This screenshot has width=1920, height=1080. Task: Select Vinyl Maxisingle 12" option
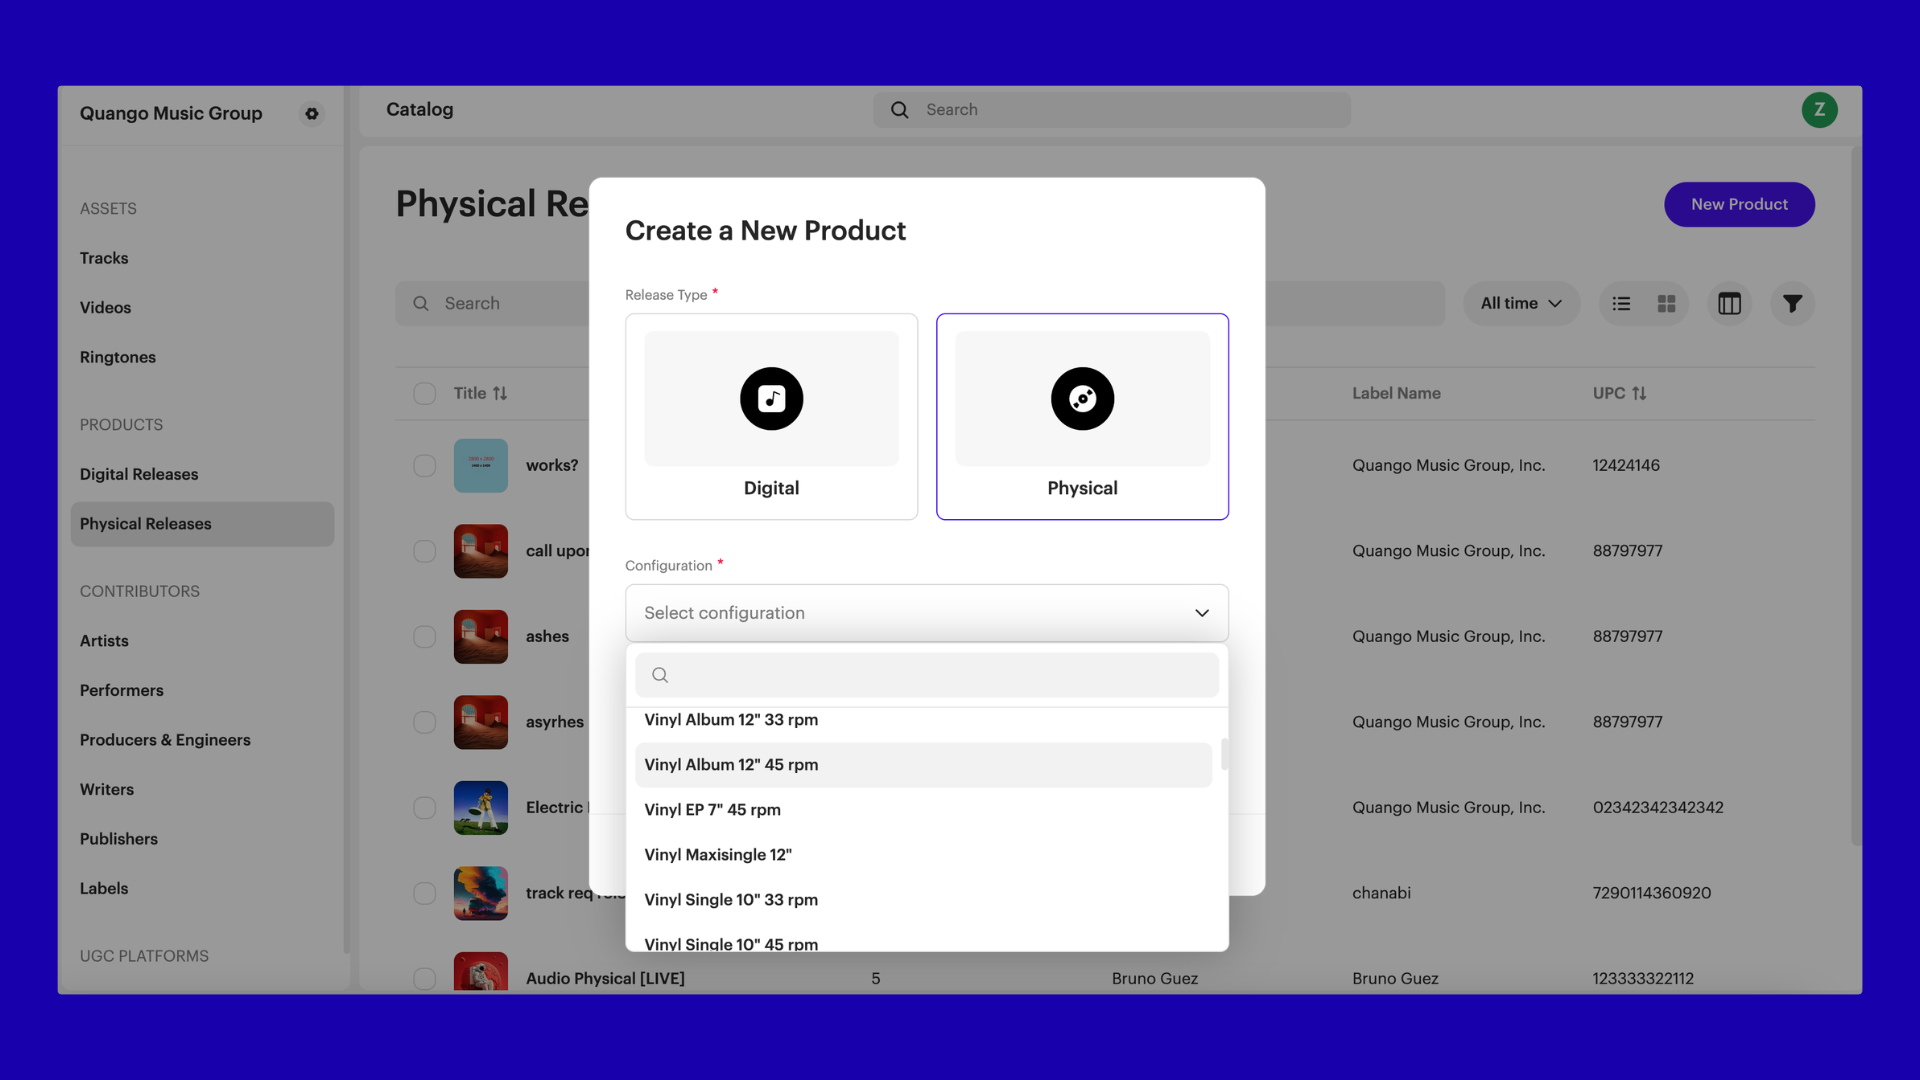point(718,855)
